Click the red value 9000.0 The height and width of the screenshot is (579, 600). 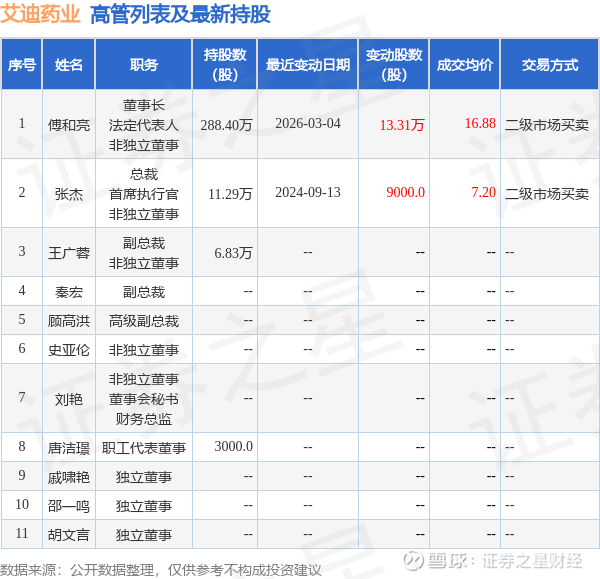click(x=405, y=192)
